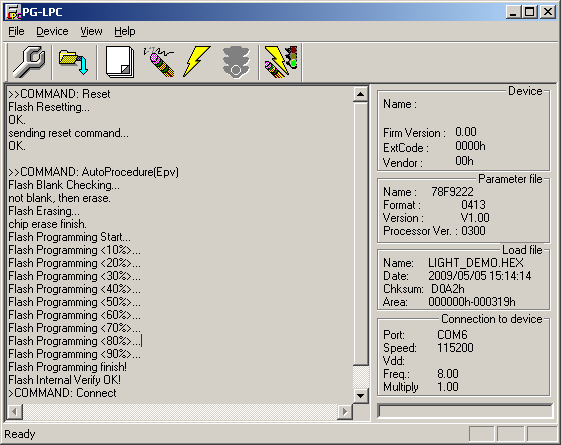Viewport: 561px width, 445px height.
Task: Click the port value COM6
Action: pyautogui.click(x=452, y=335)
